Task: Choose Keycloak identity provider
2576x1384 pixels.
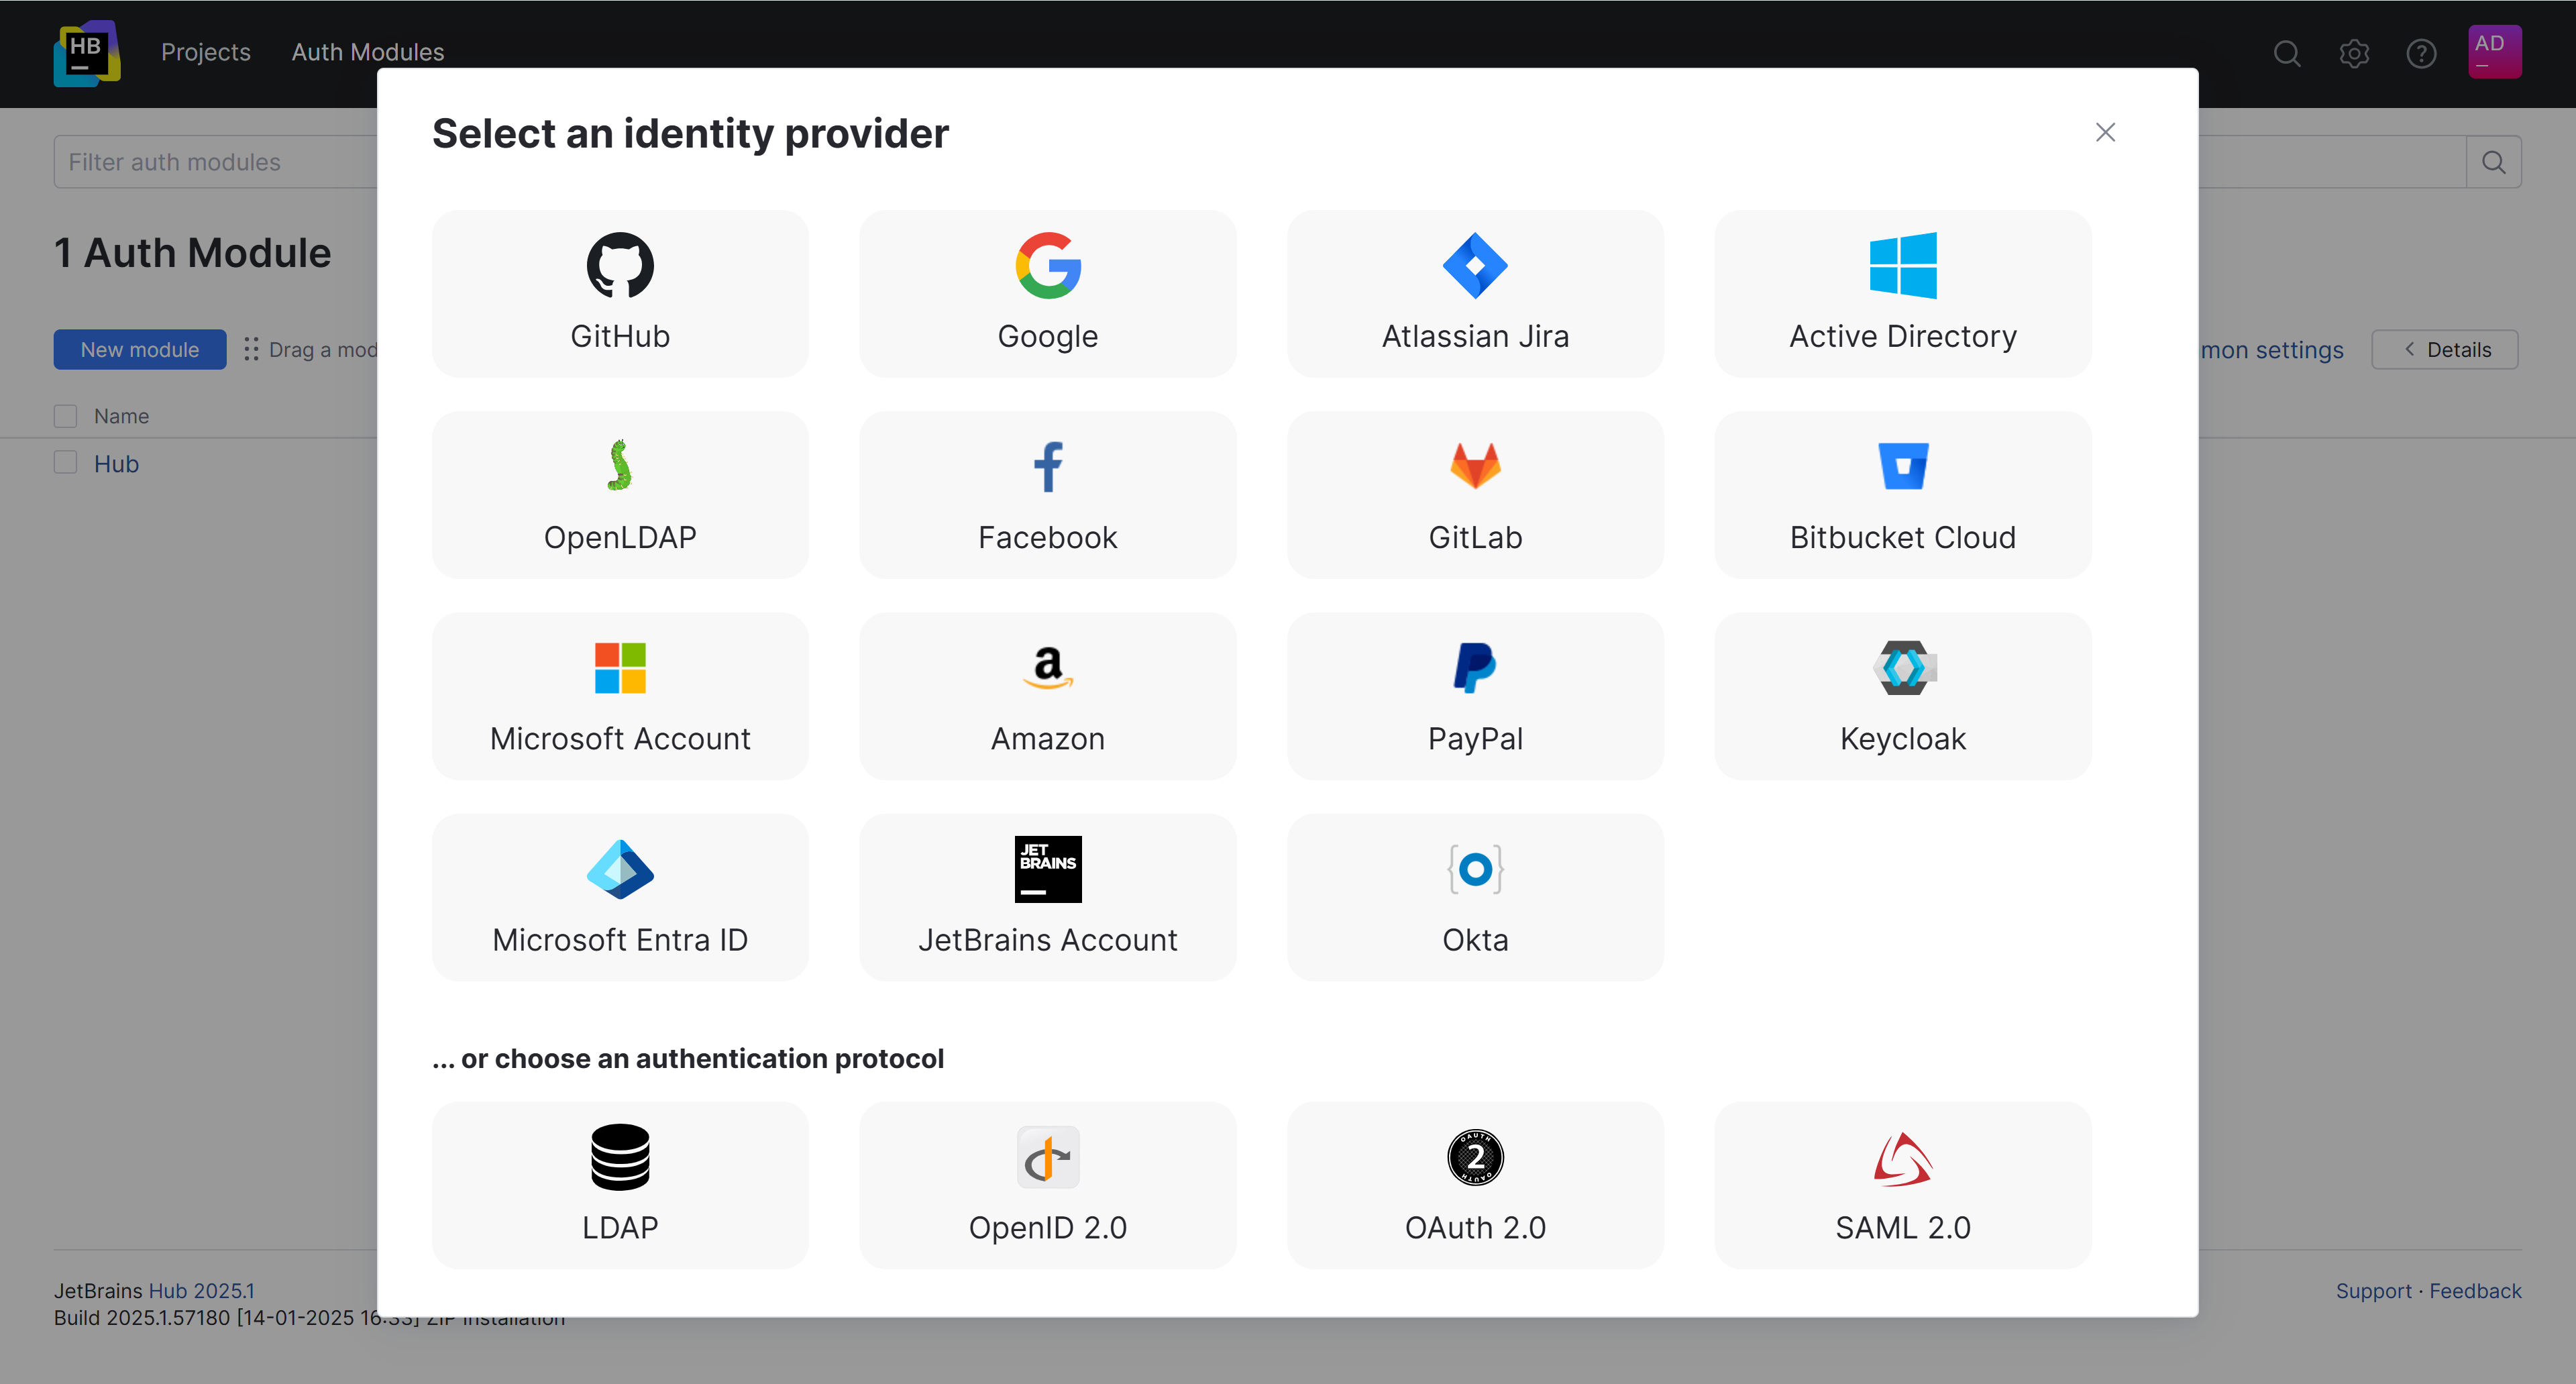Action: [x=1901, y=696]
